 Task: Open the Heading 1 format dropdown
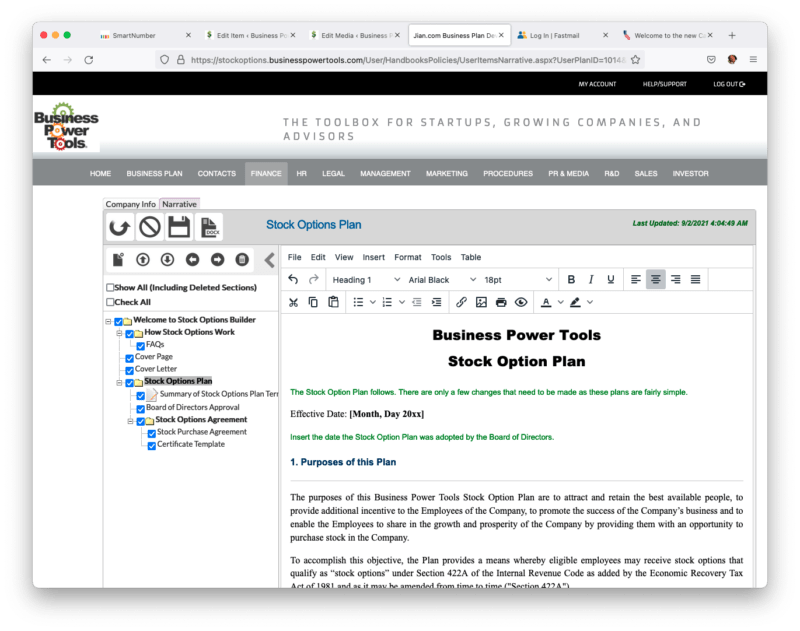point(365,280)
